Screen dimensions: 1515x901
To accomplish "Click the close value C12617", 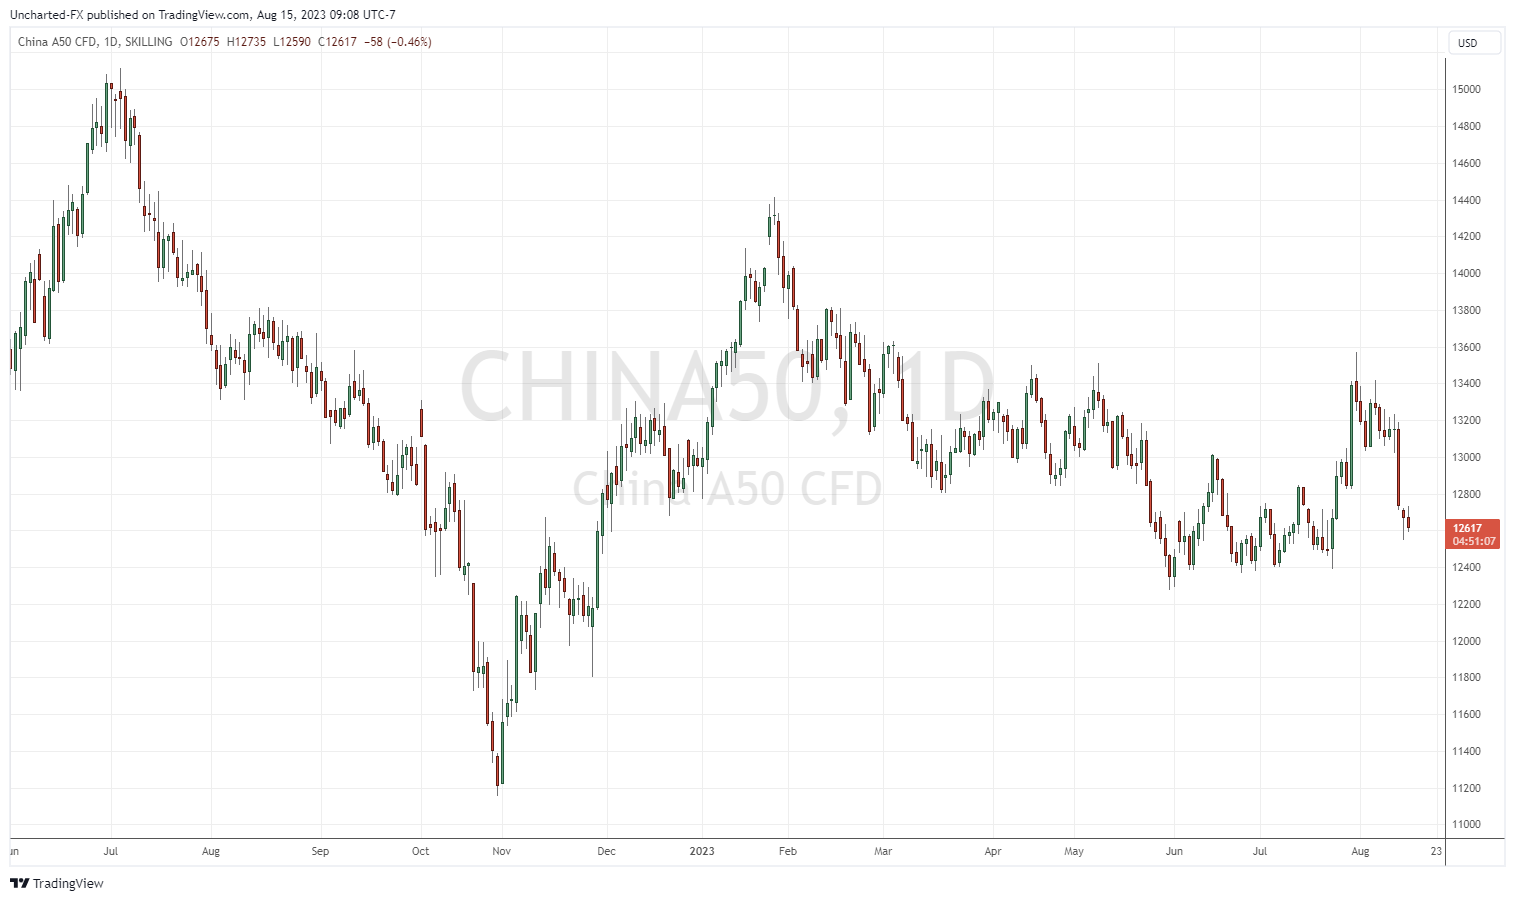I will (x=337, y=42).
